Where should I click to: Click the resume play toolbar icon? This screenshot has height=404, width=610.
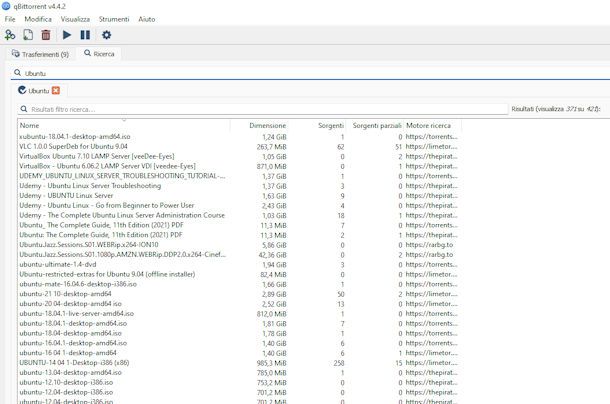pos(67,35)
